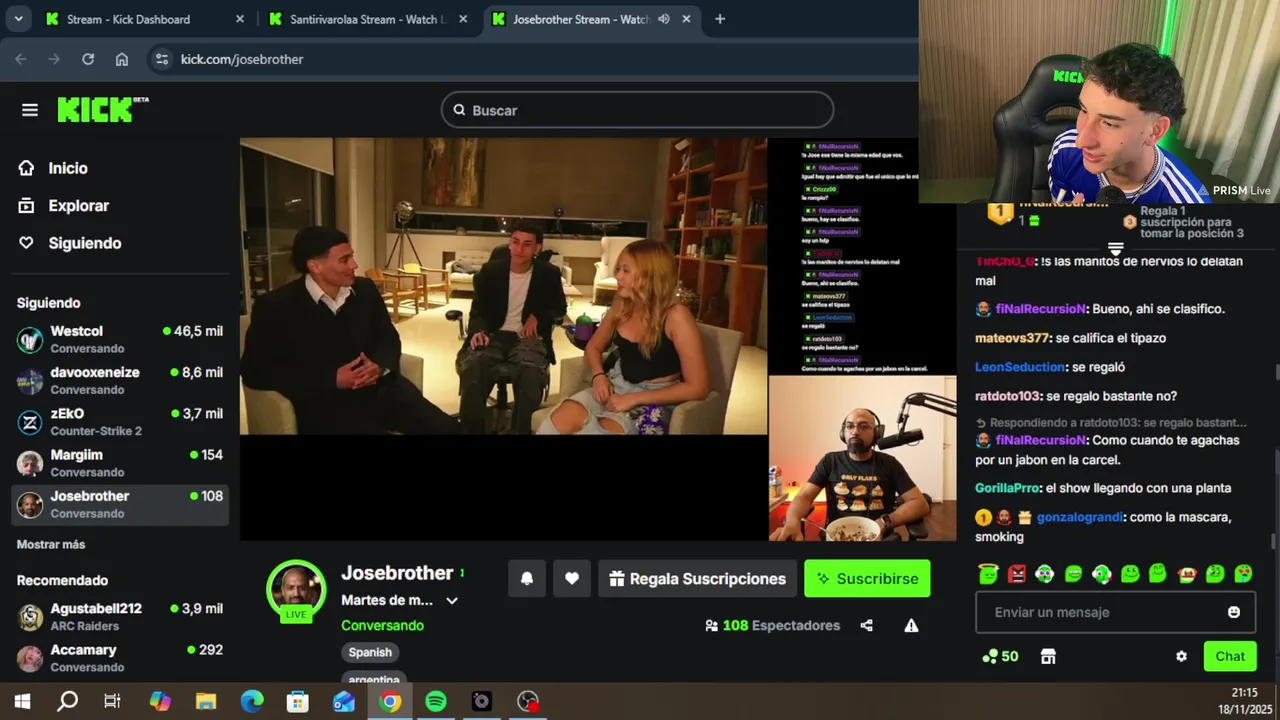The height and width of the screenshot is (720, 1280).
Task: Close the Kick Dashboard tab
Action: (x=240, y=19)
